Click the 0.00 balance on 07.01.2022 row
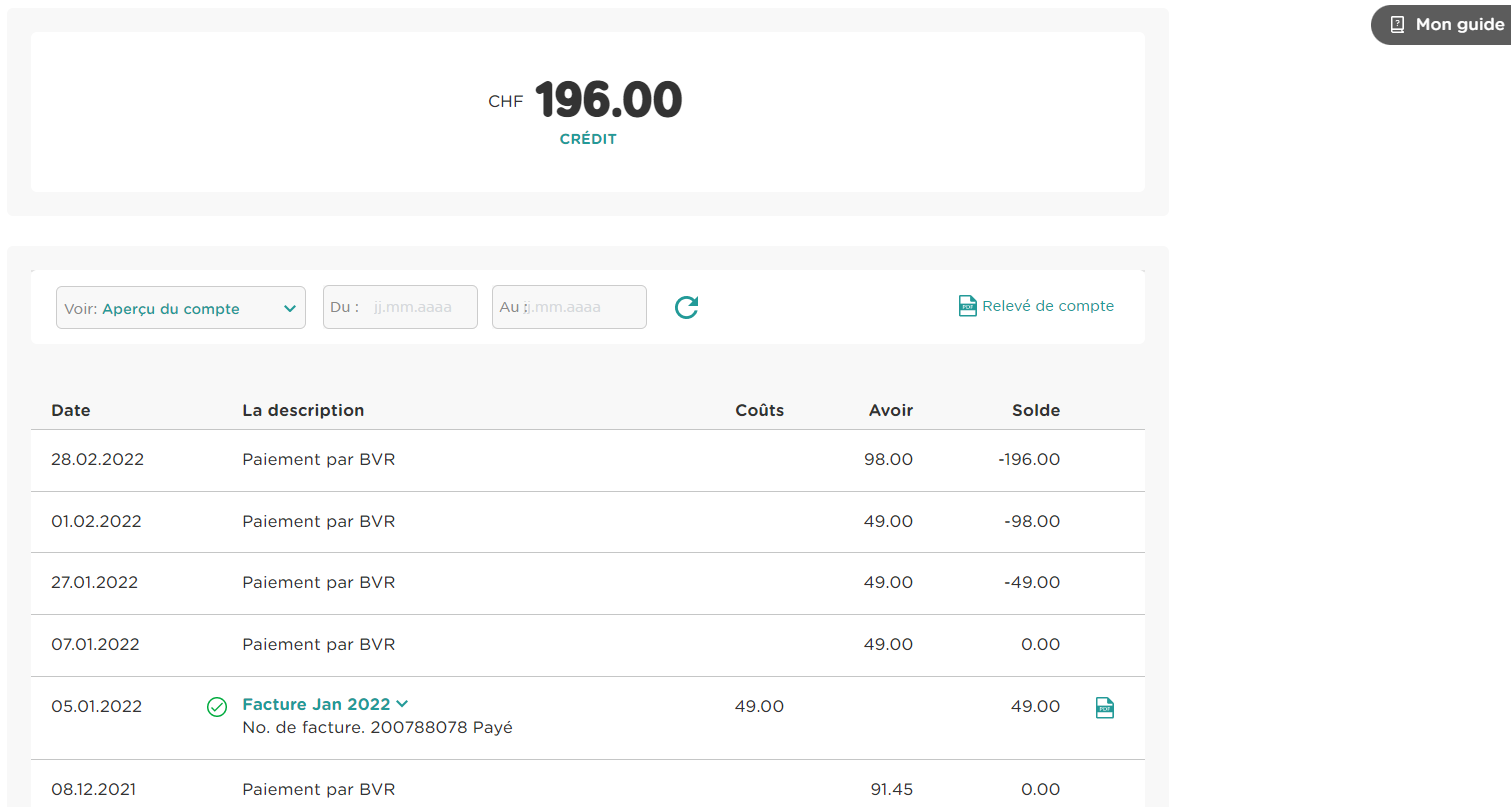The image size is (1511, 807). [1041, 644]
